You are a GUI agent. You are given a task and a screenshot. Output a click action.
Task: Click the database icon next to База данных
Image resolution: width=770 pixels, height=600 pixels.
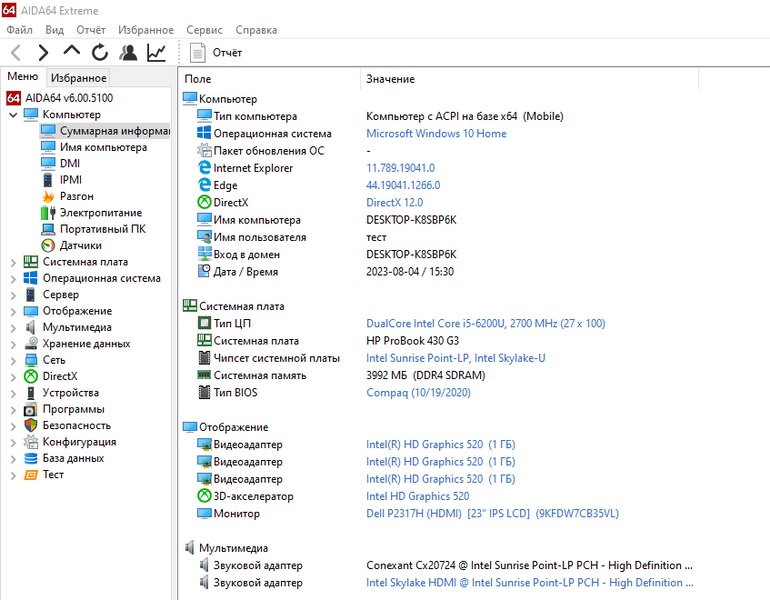(x=31, y=458)
